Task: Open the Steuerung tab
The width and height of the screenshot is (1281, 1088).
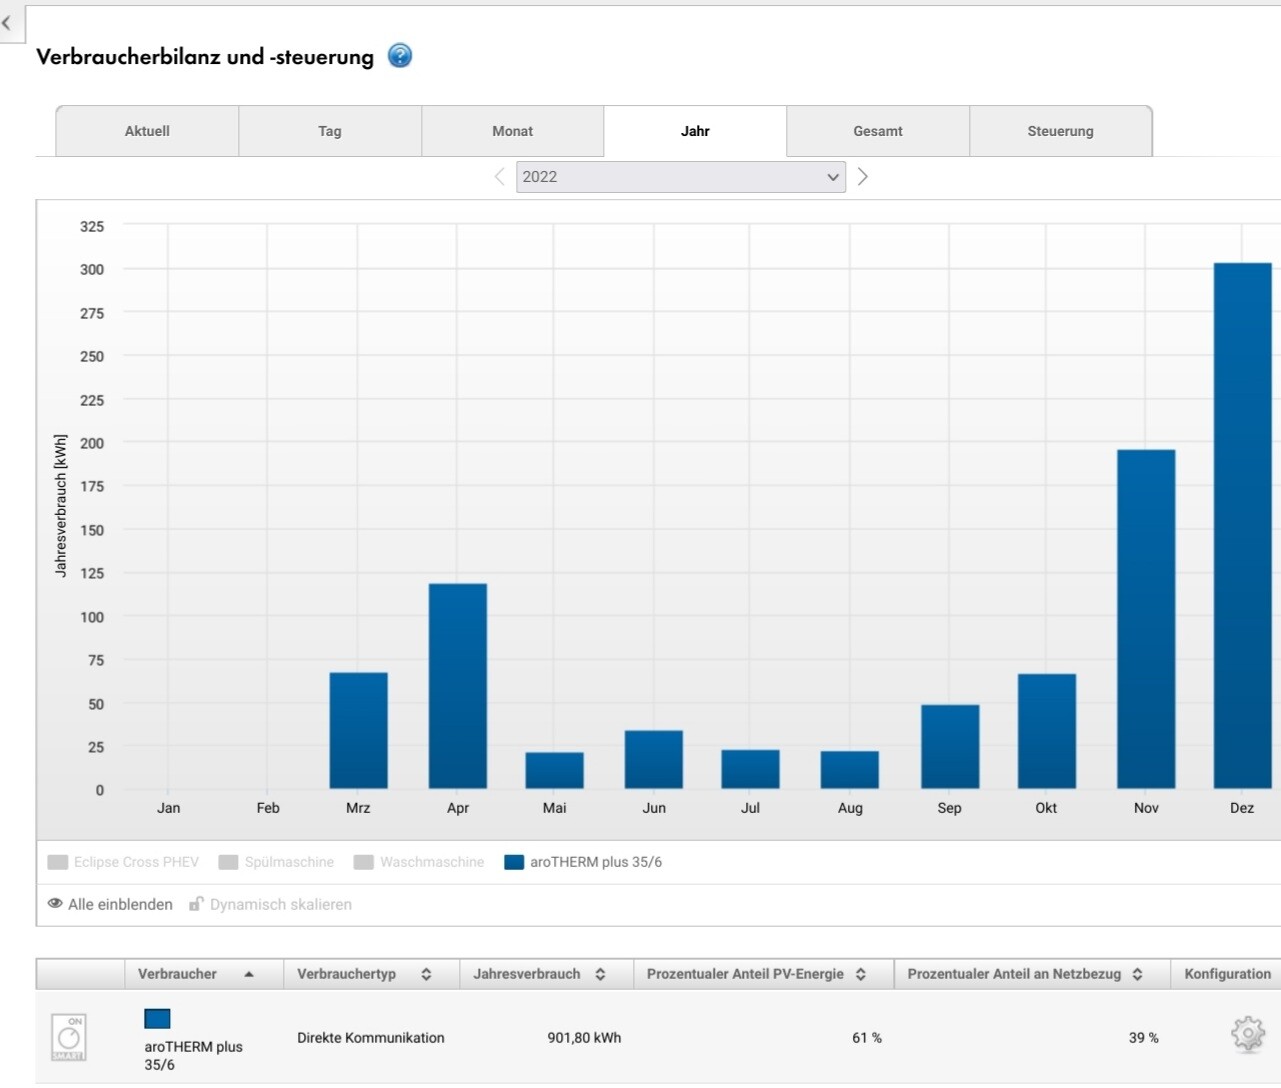Action: click(1060, 131)
